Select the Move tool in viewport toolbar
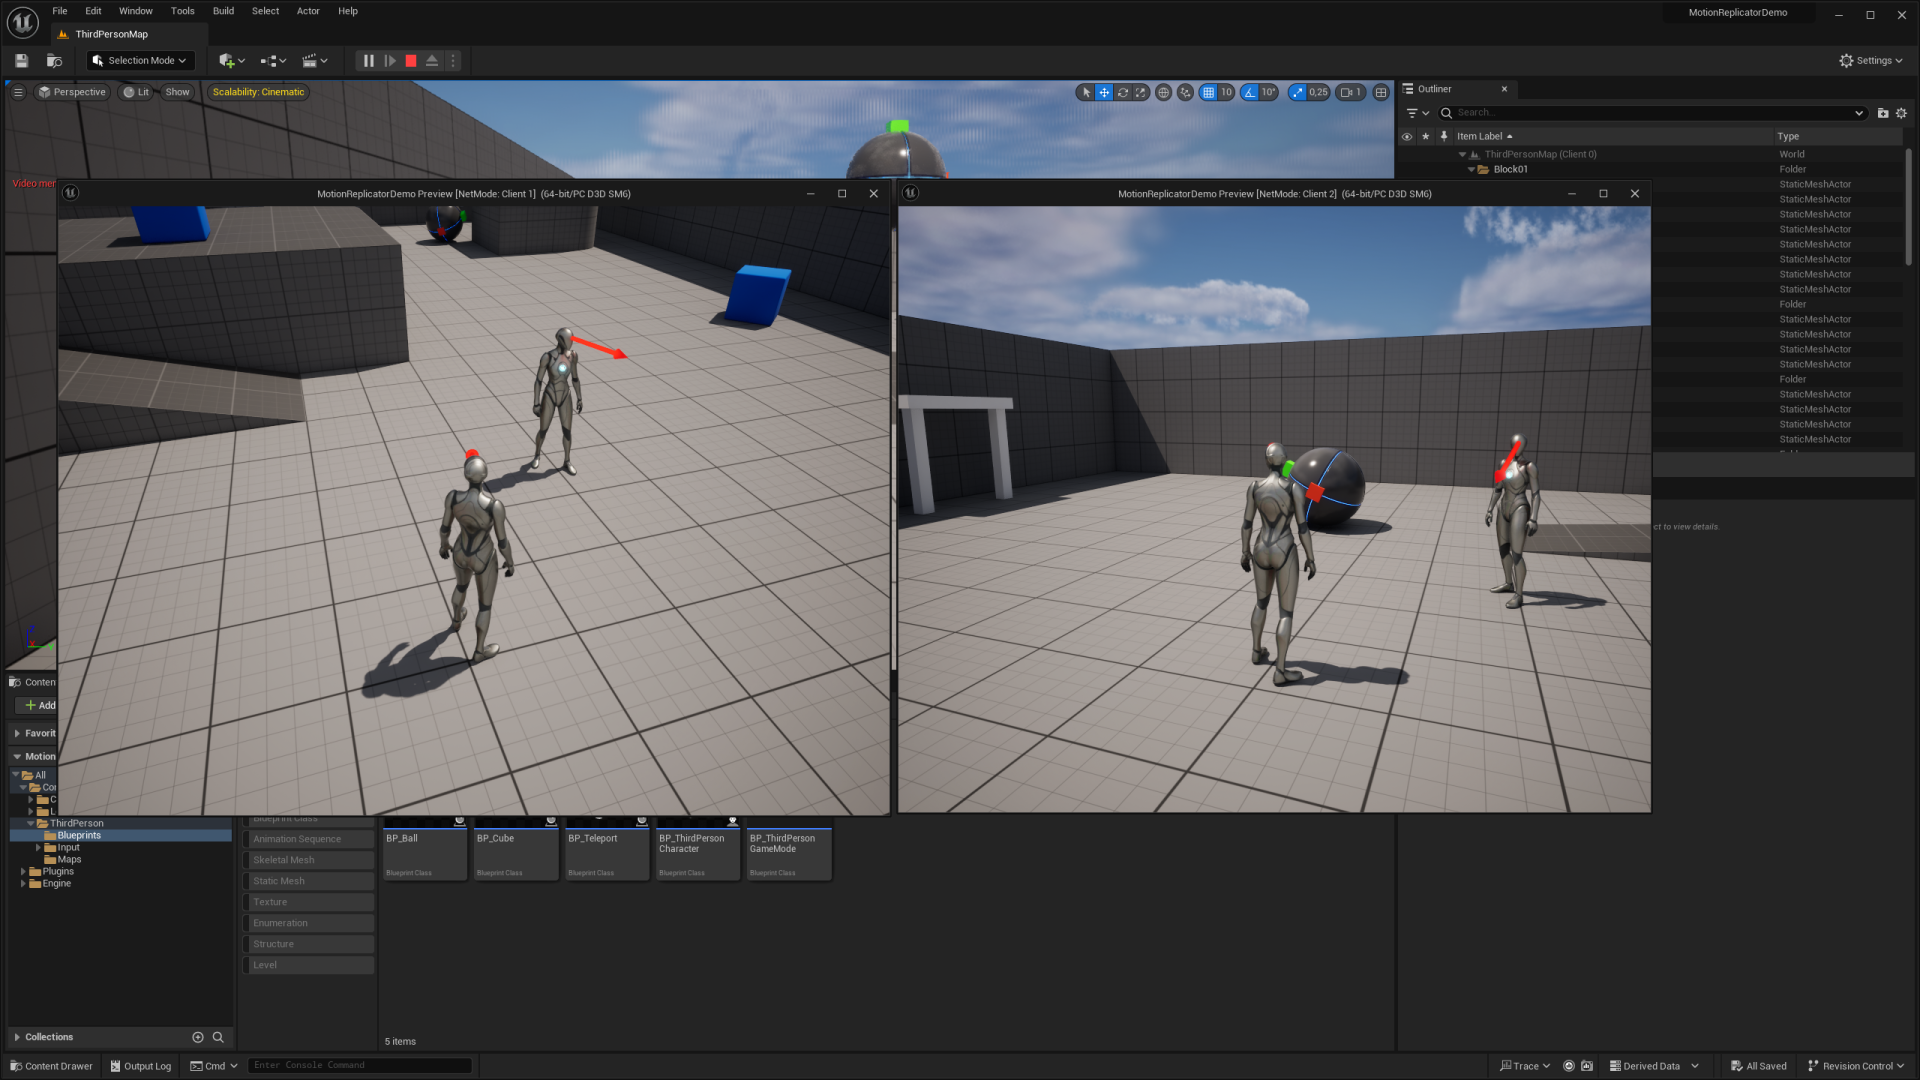This screenshot has width=1920, height=1080. tap(1104, 92)
